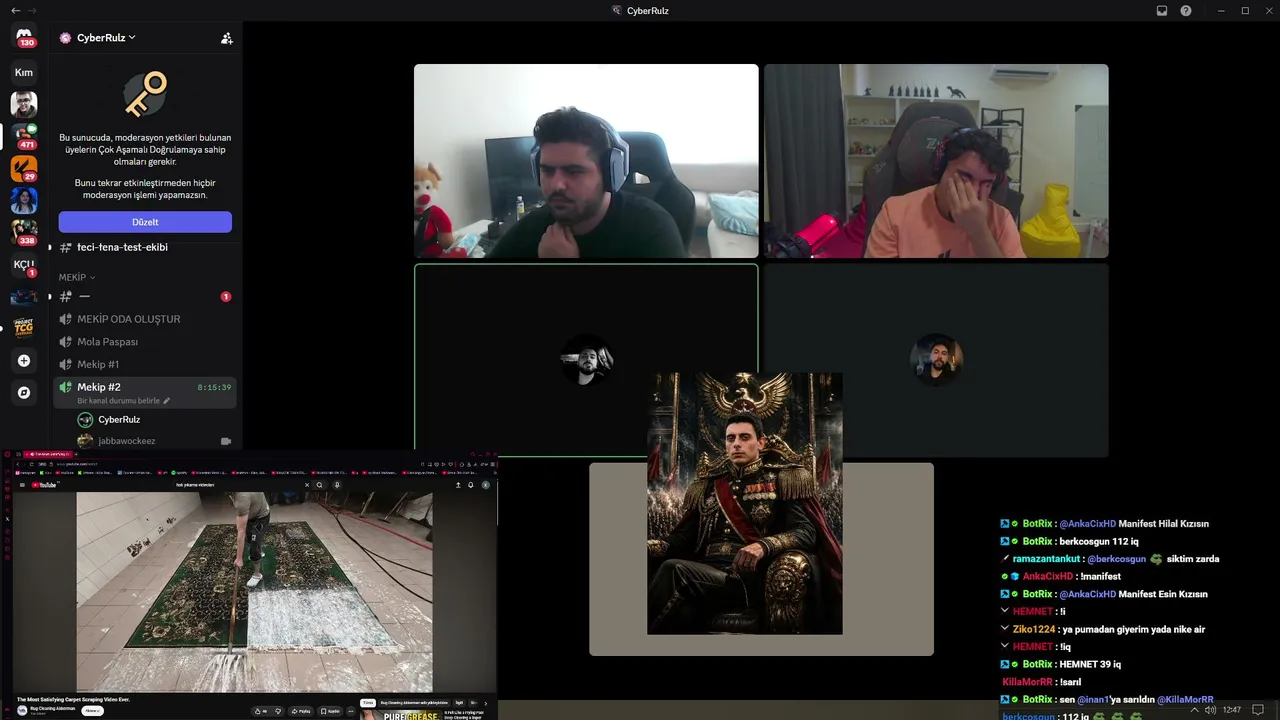Open orange server with 29 badge
This screenshot has width=1280, height=720.
[x=24, y=168]
